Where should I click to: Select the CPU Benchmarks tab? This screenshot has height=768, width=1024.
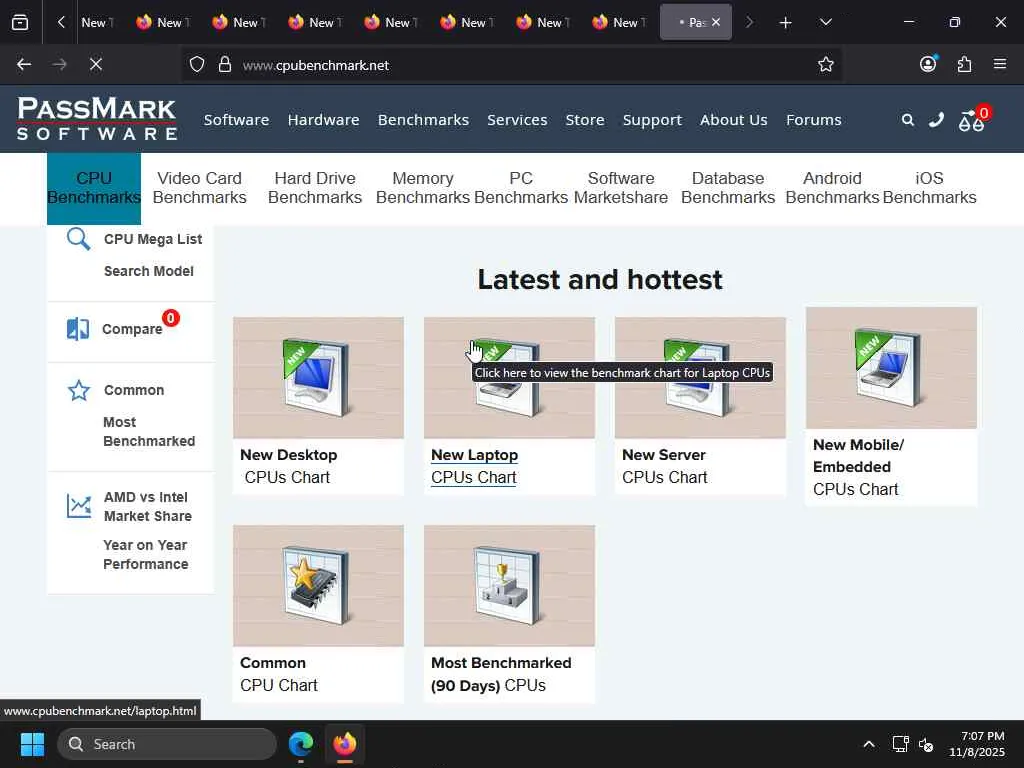pyautogui.click(x=94, y=188)
